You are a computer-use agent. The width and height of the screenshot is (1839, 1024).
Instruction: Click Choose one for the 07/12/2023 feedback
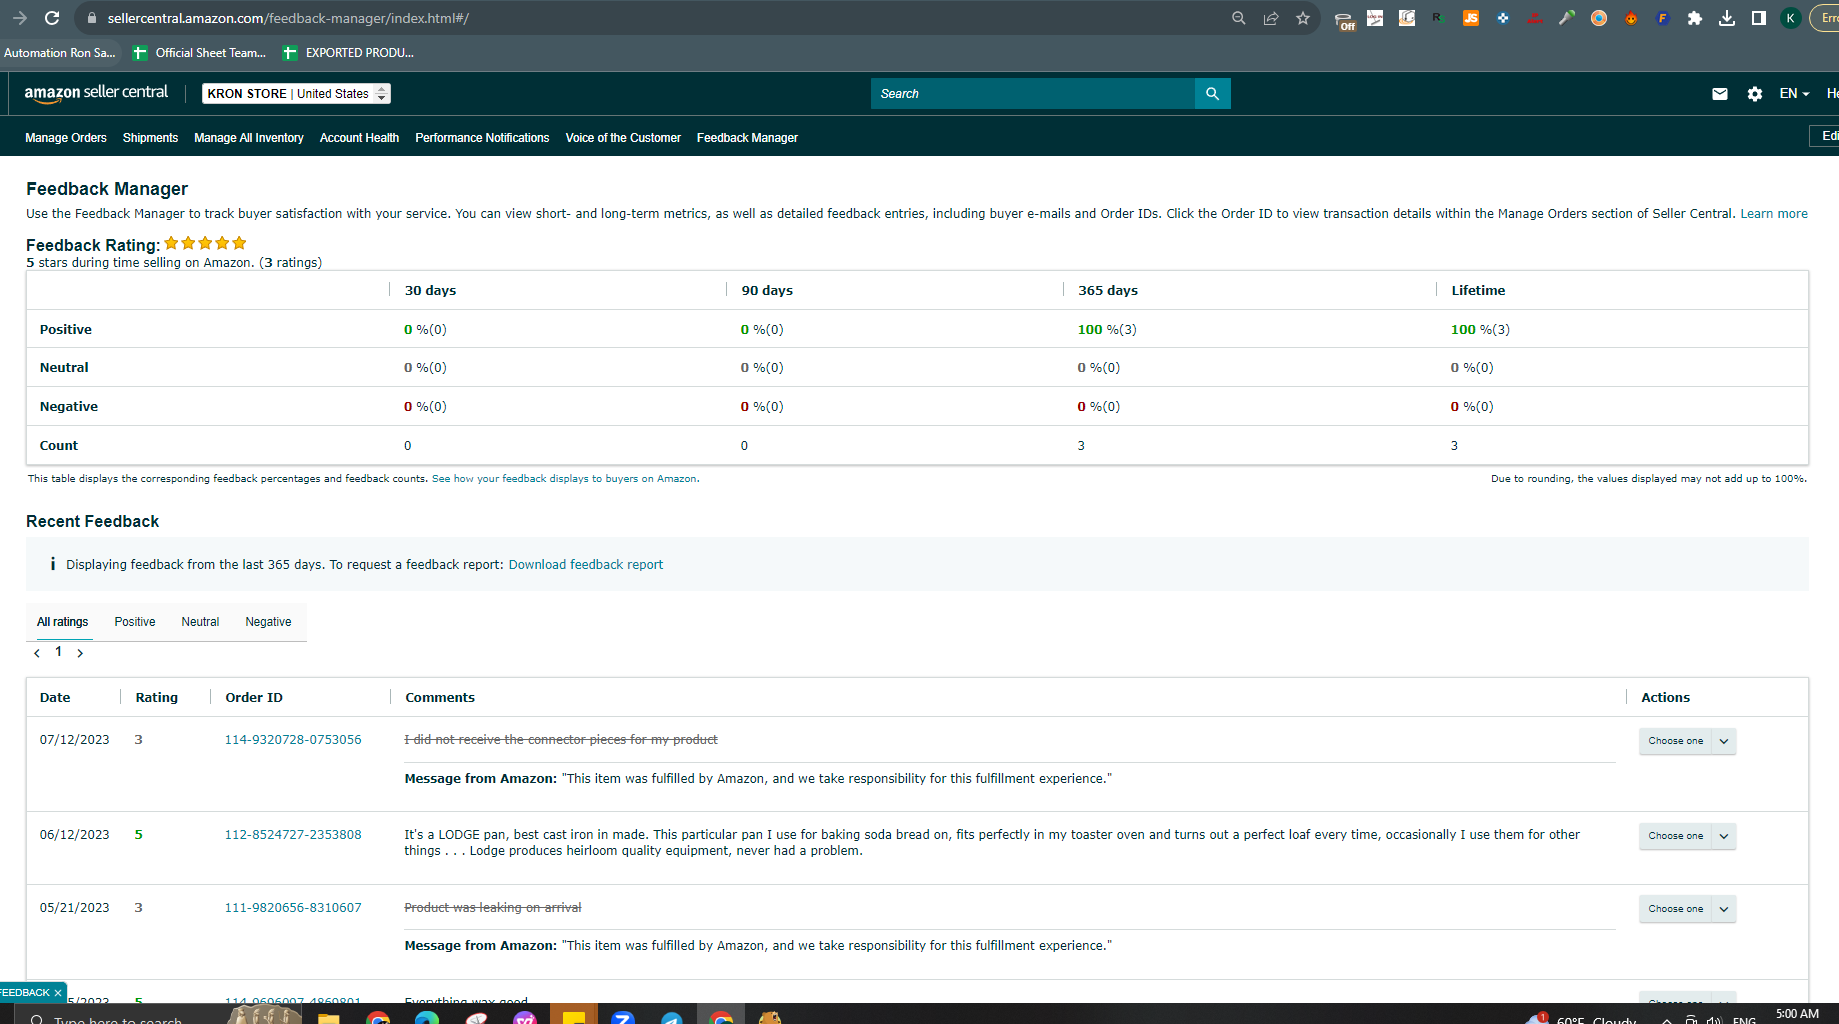tap(1676, 741)
